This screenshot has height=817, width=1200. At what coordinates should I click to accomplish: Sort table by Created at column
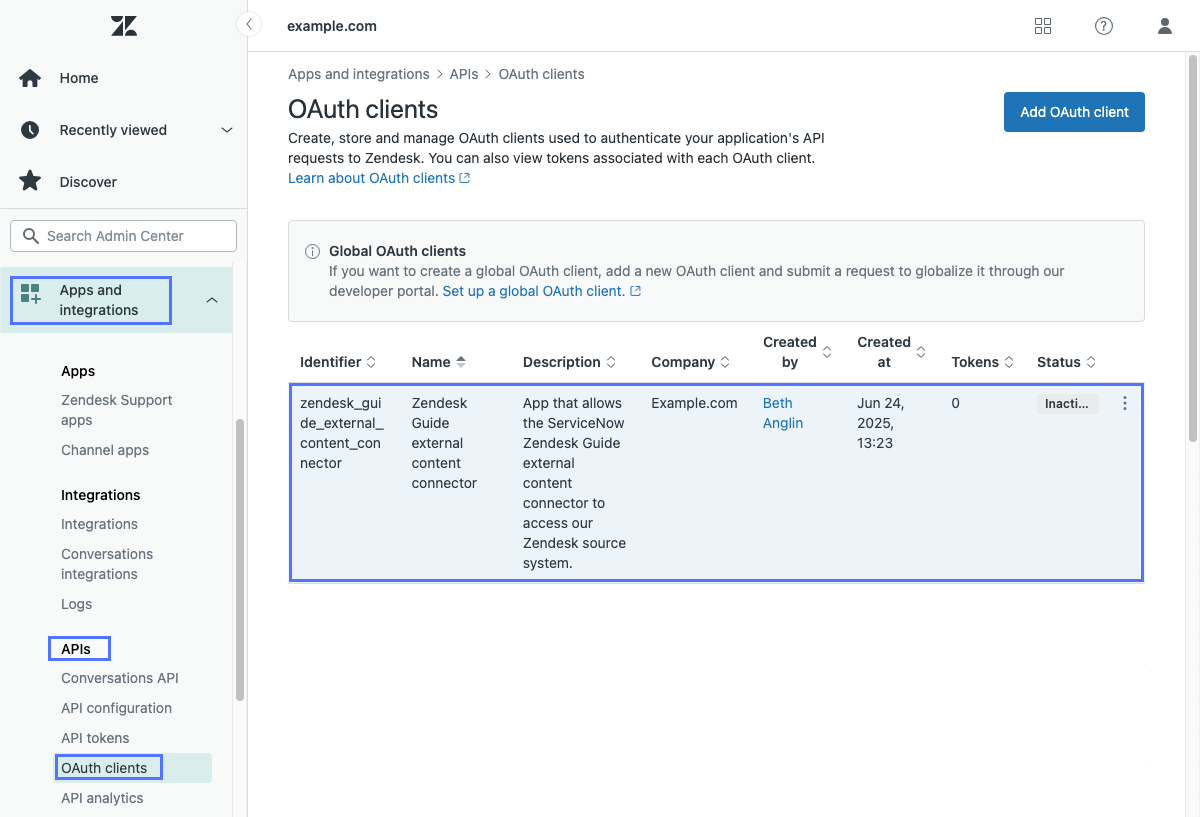pyautogui.click(x=891, y=352)
